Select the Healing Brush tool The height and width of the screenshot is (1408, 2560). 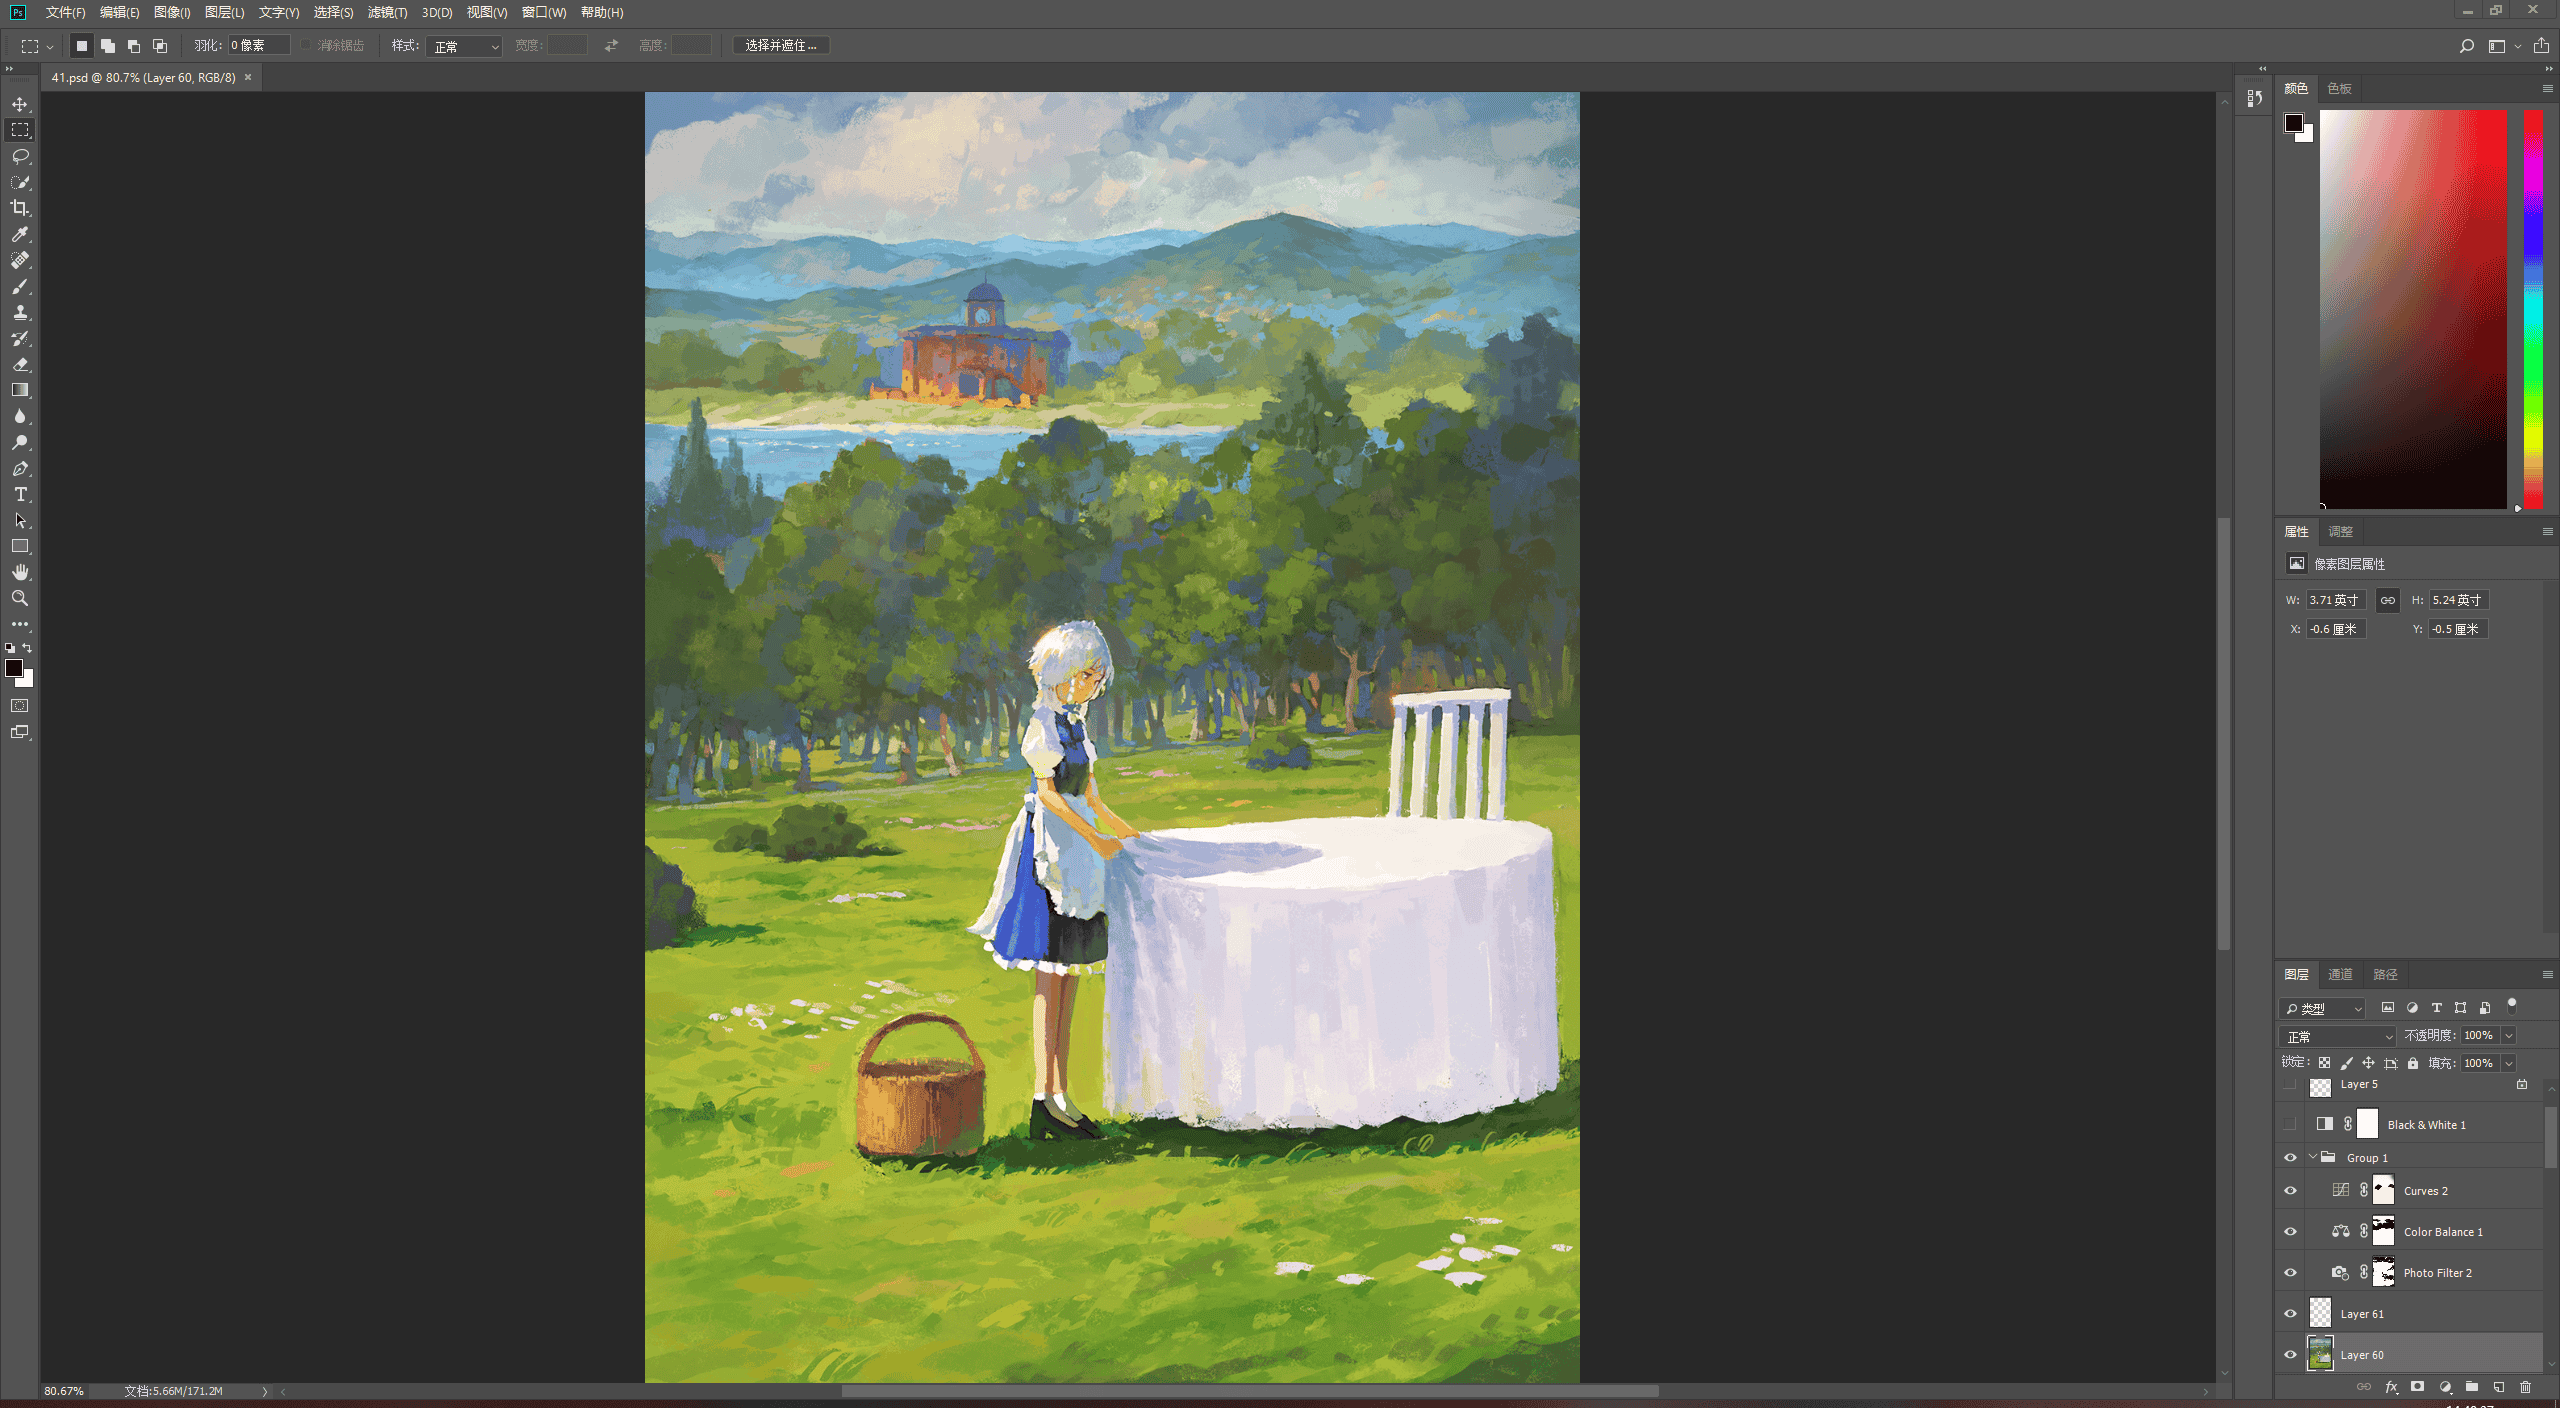pyautogui.click(x=20, y=260)
